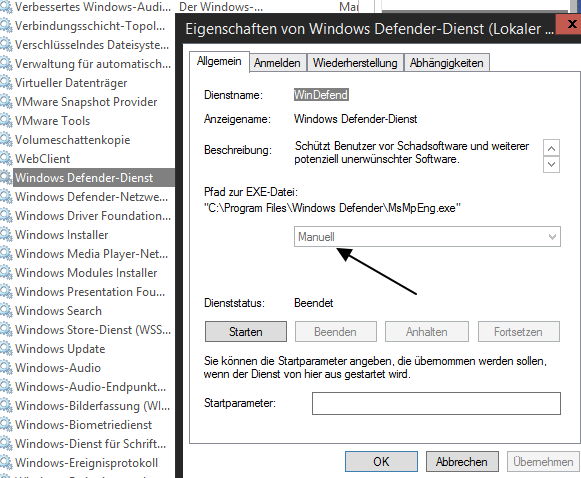Click the gear icon next to Windows Update
Image resolution: width=581 pixels, height=478 pixels.
[6, 349]
